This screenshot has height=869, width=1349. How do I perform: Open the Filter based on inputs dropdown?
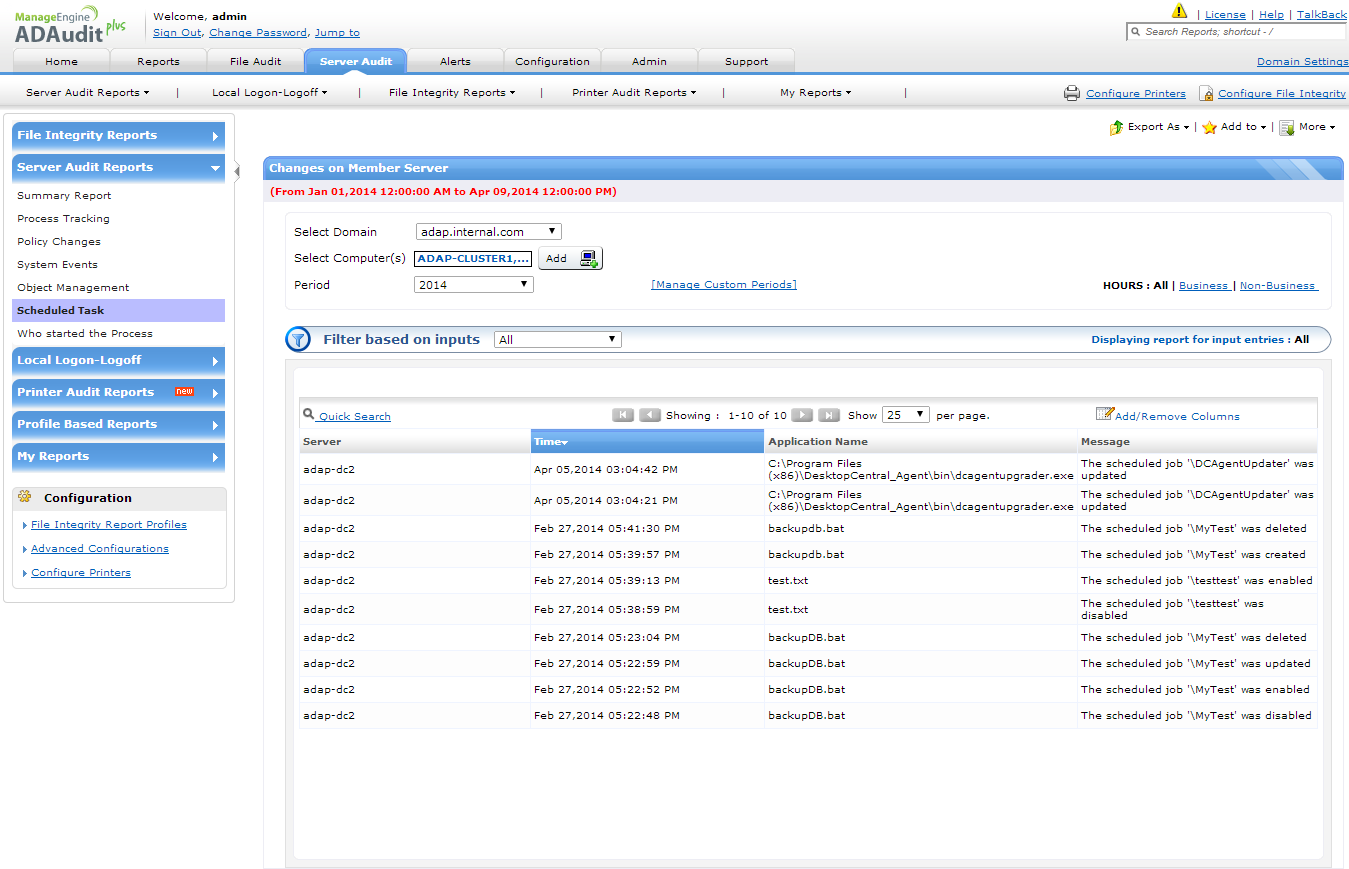[558, 340]
